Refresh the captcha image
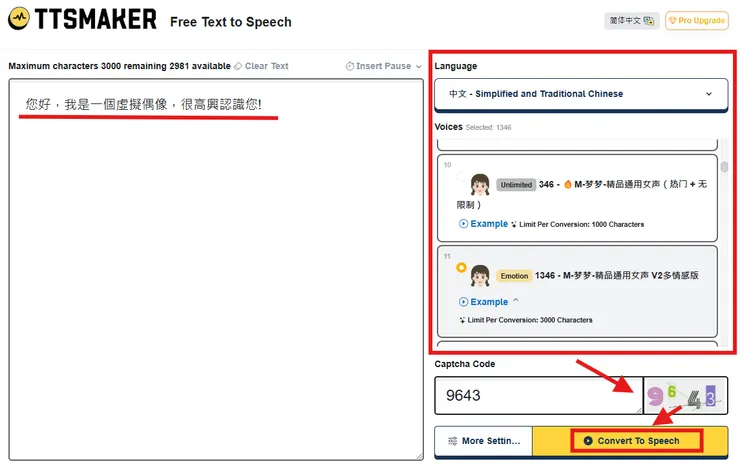 coord(686,396)
